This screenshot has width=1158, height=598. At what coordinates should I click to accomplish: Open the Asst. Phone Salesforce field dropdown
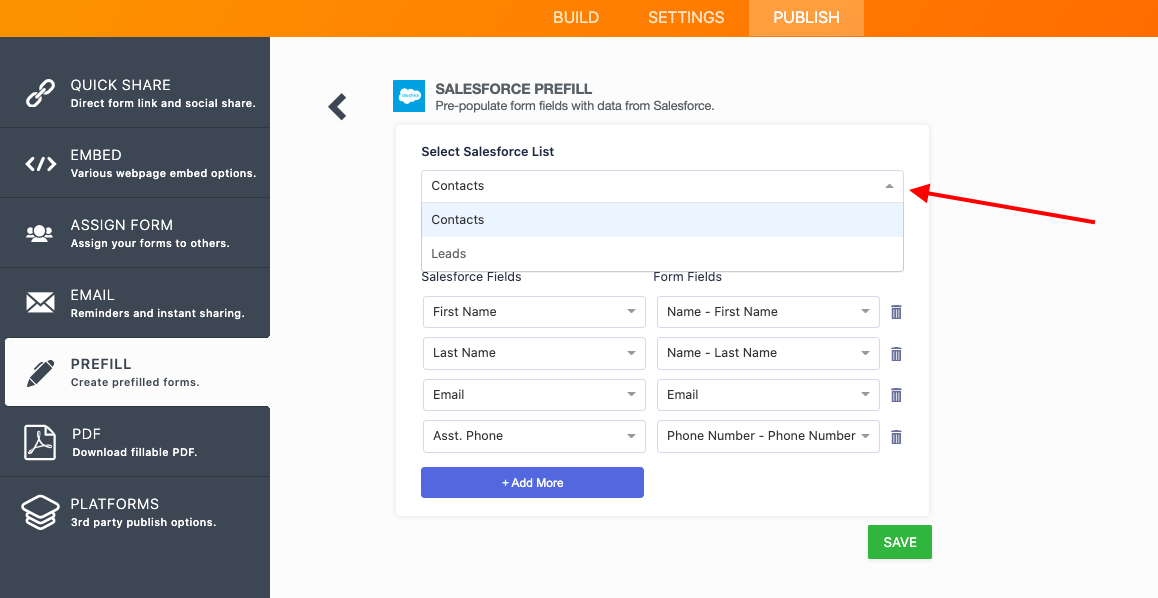coord(631,436)
